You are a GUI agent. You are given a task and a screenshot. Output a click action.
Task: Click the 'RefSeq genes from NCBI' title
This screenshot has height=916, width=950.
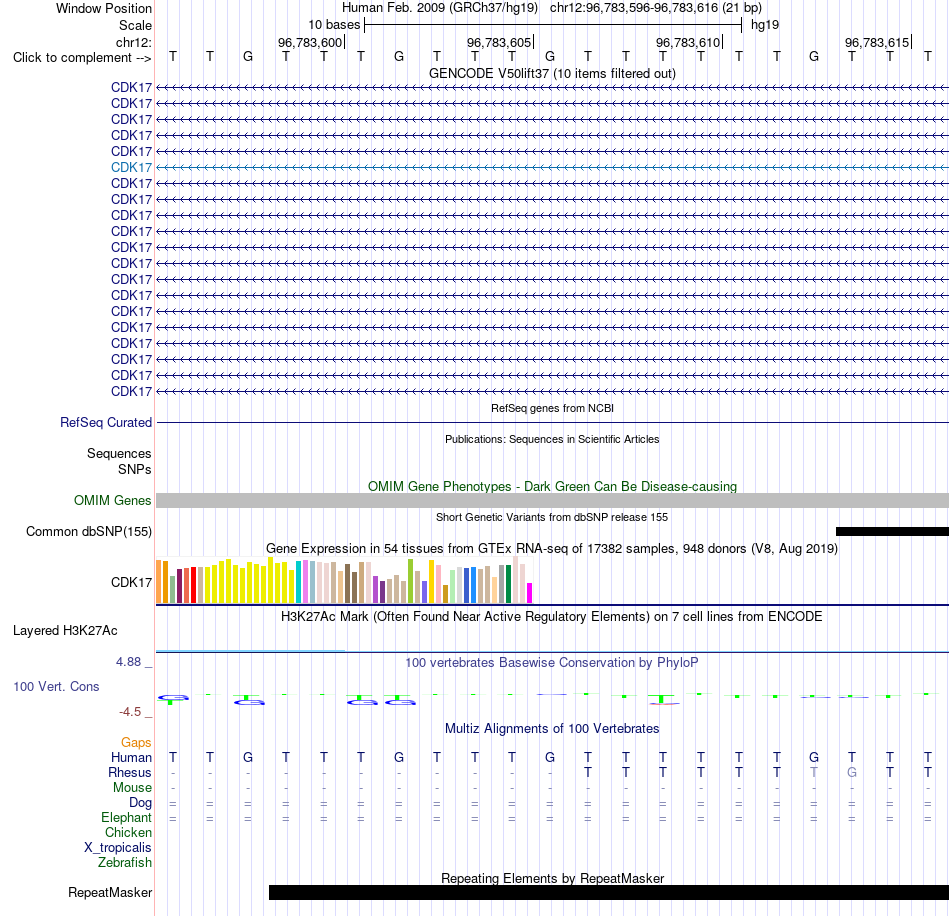pos(552,408)
